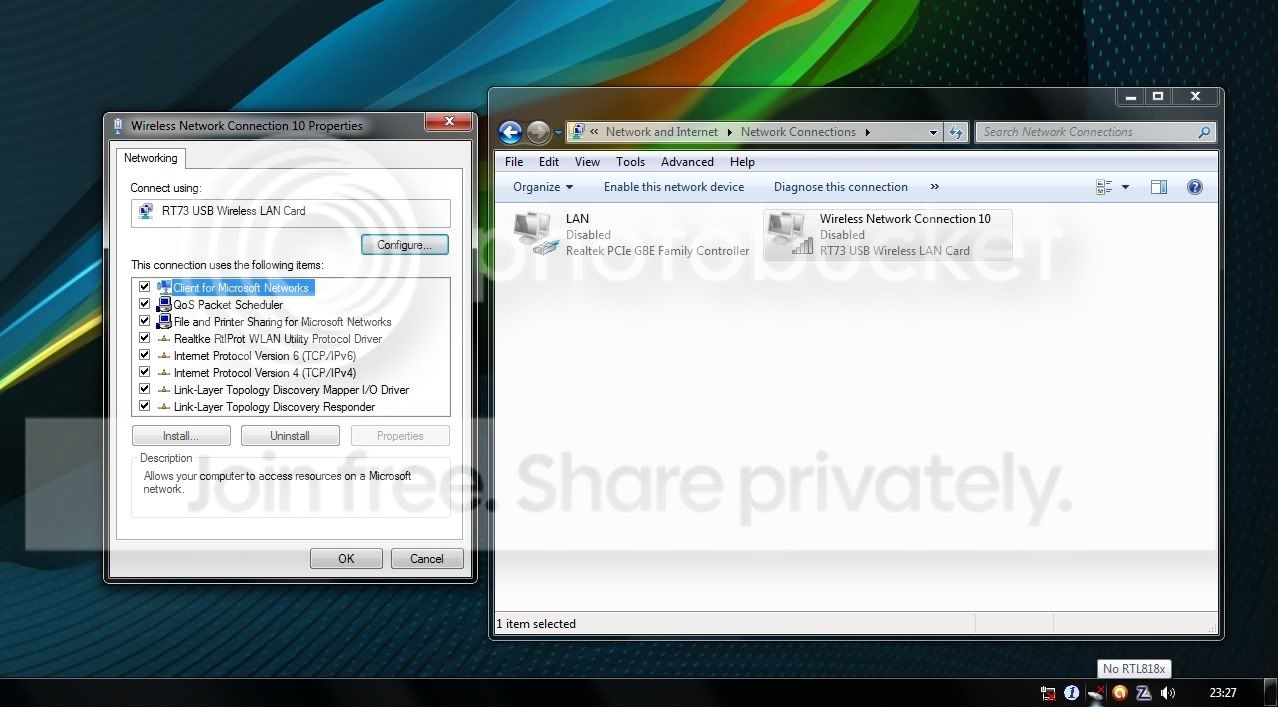Viewport: 1278px width, 720px height.
Task: Uncheck 'Realtke RtlProt WLAN Utility Protocol Driver'
Action: tap(145, 338)
